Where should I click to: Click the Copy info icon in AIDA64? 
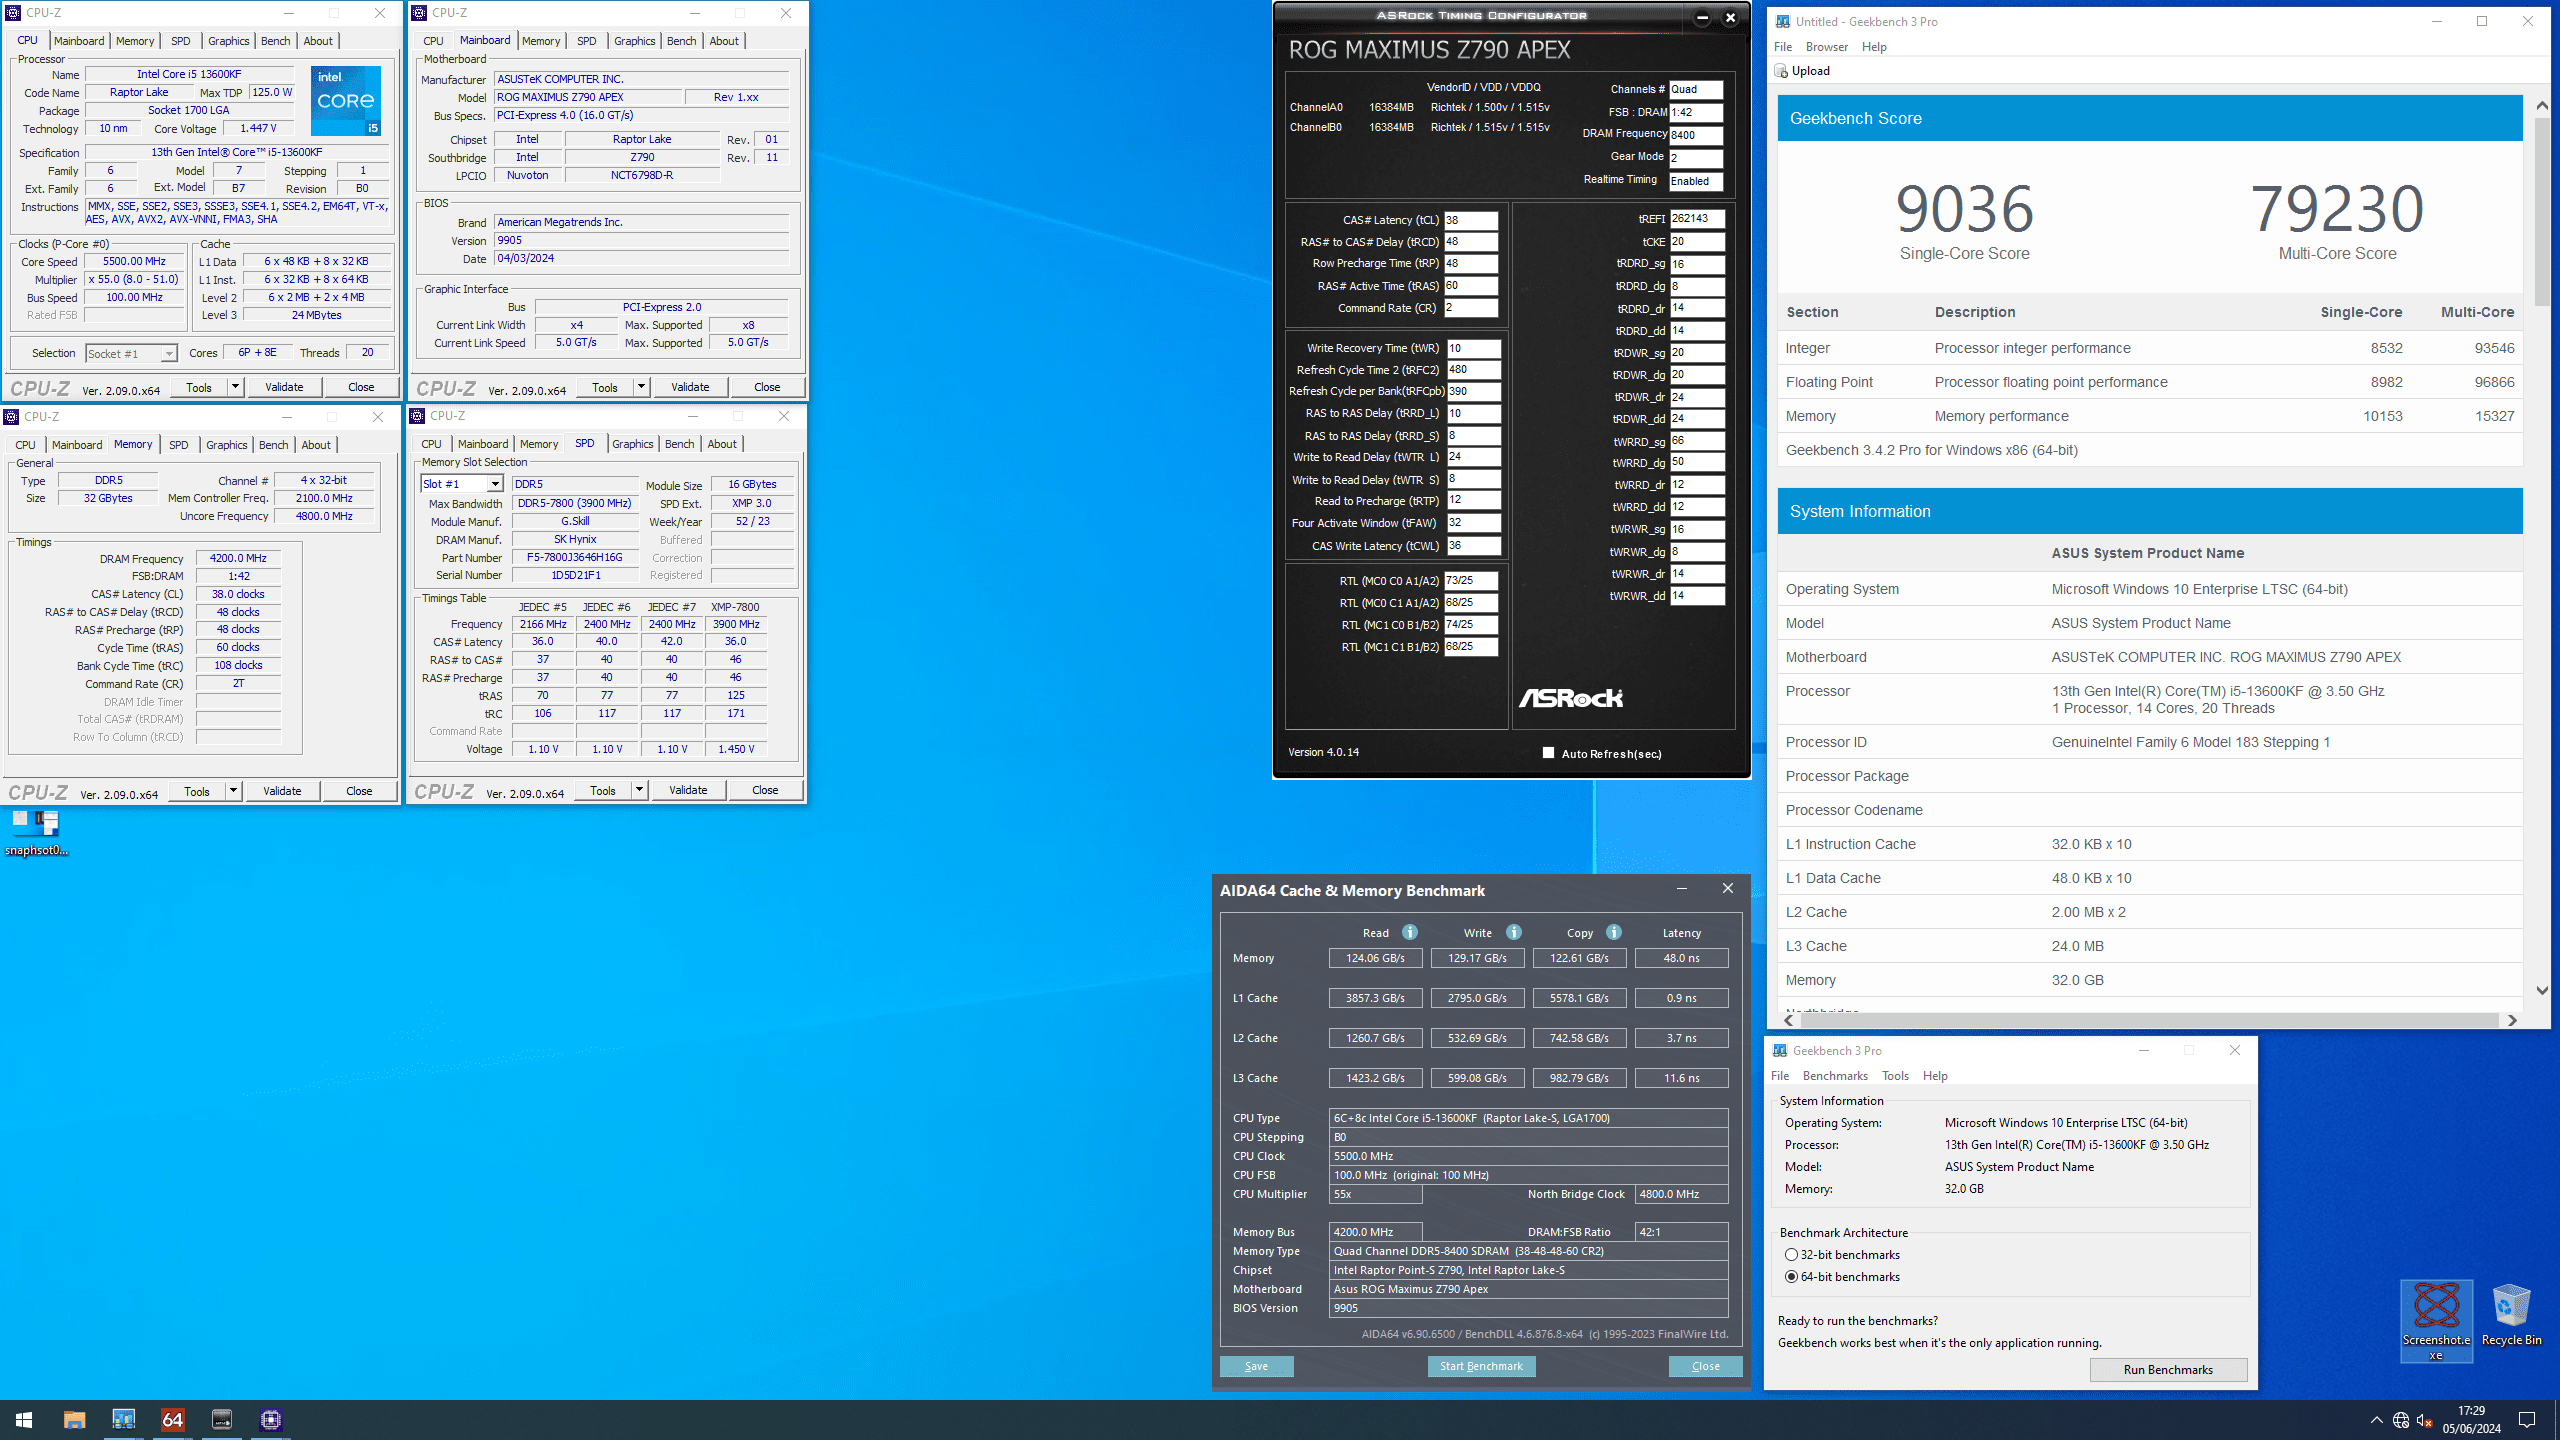pyautogui.click(x=1614, y=932)
